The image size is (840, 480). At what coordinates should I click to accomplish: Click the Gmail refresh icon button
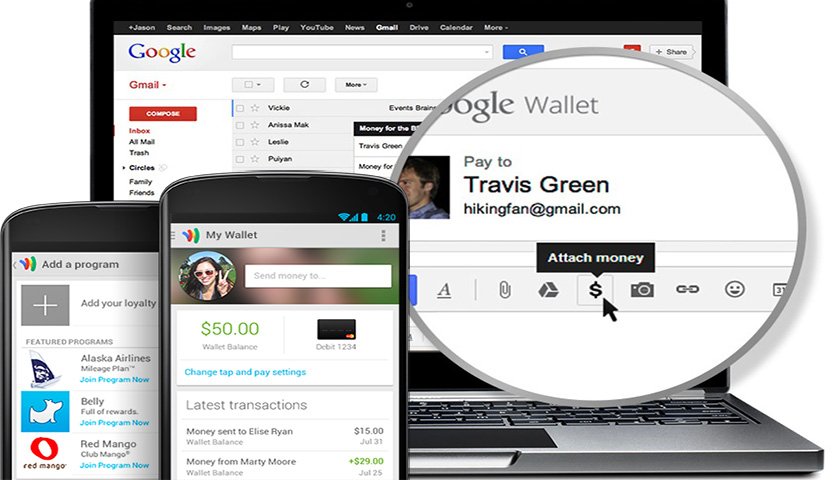point(304,85)
